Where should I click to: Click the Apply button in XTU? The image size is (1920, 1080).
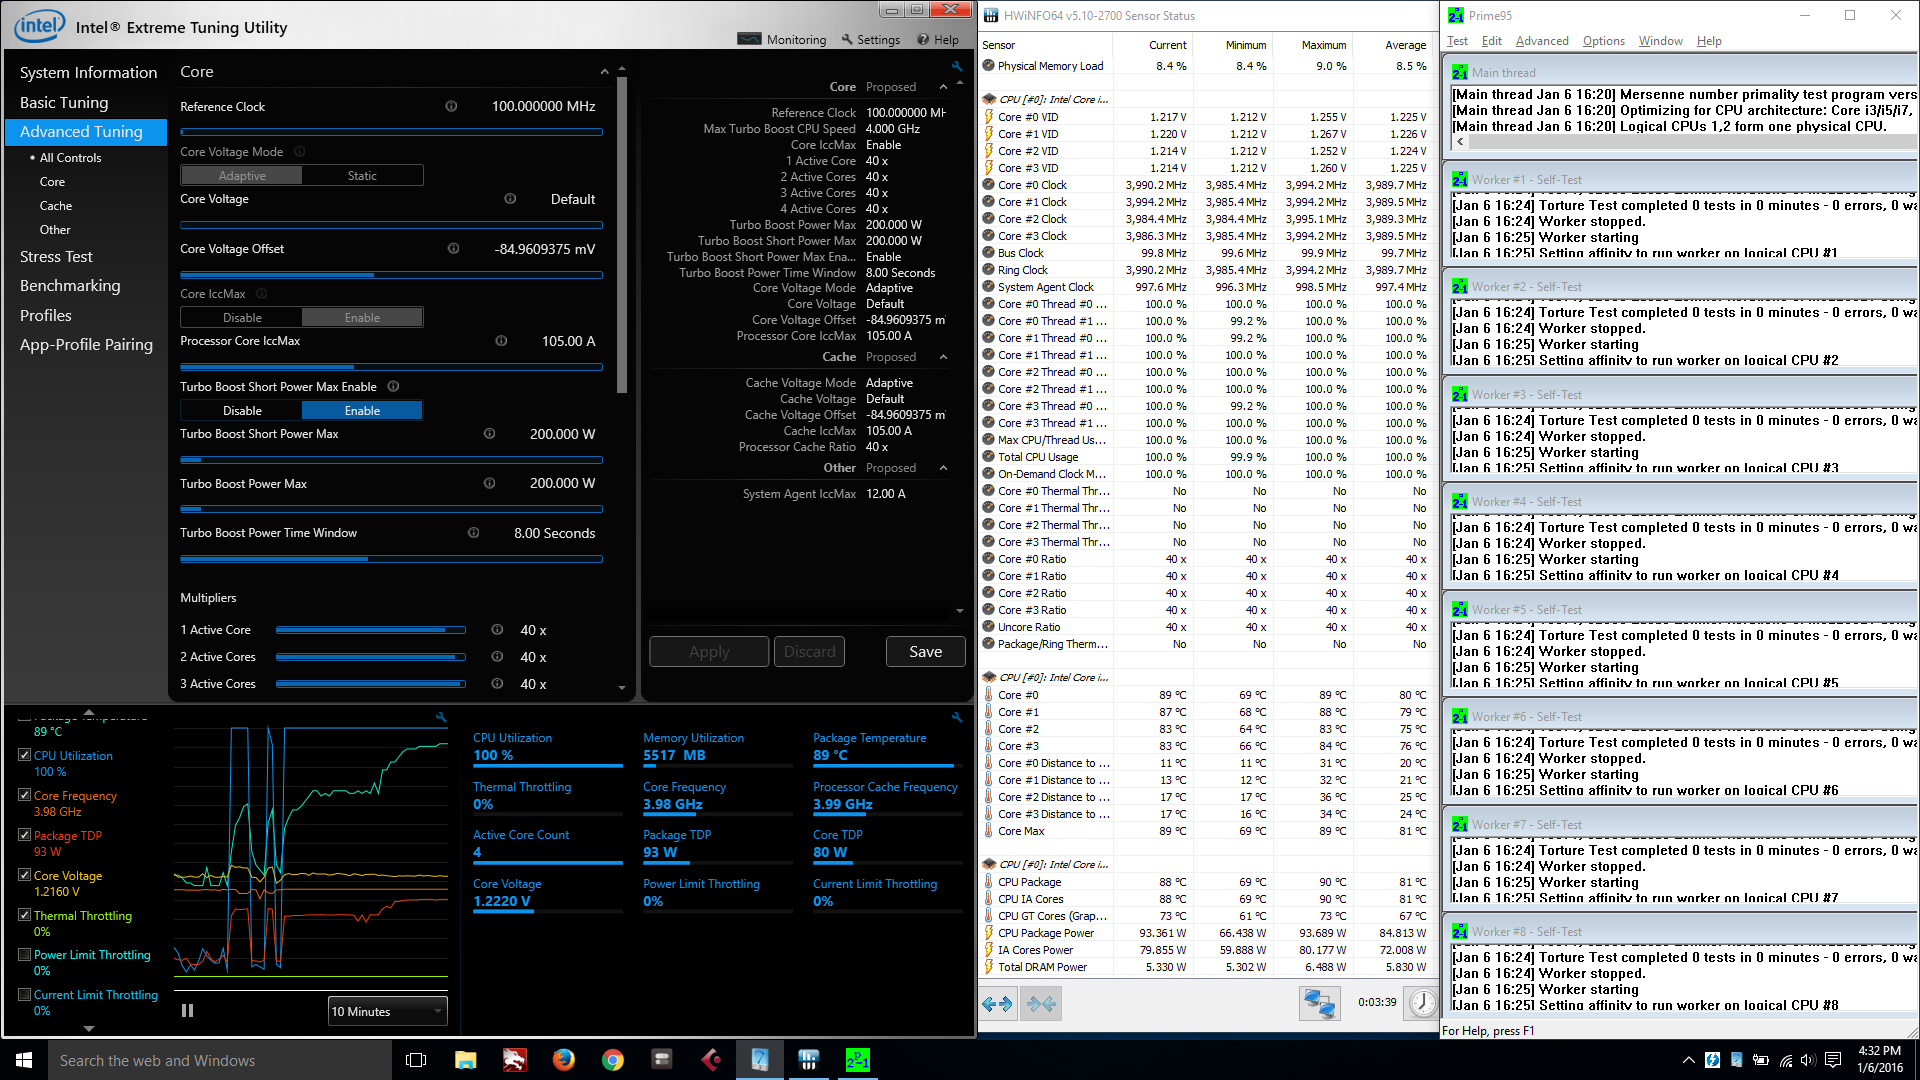(x=709, y=652)
